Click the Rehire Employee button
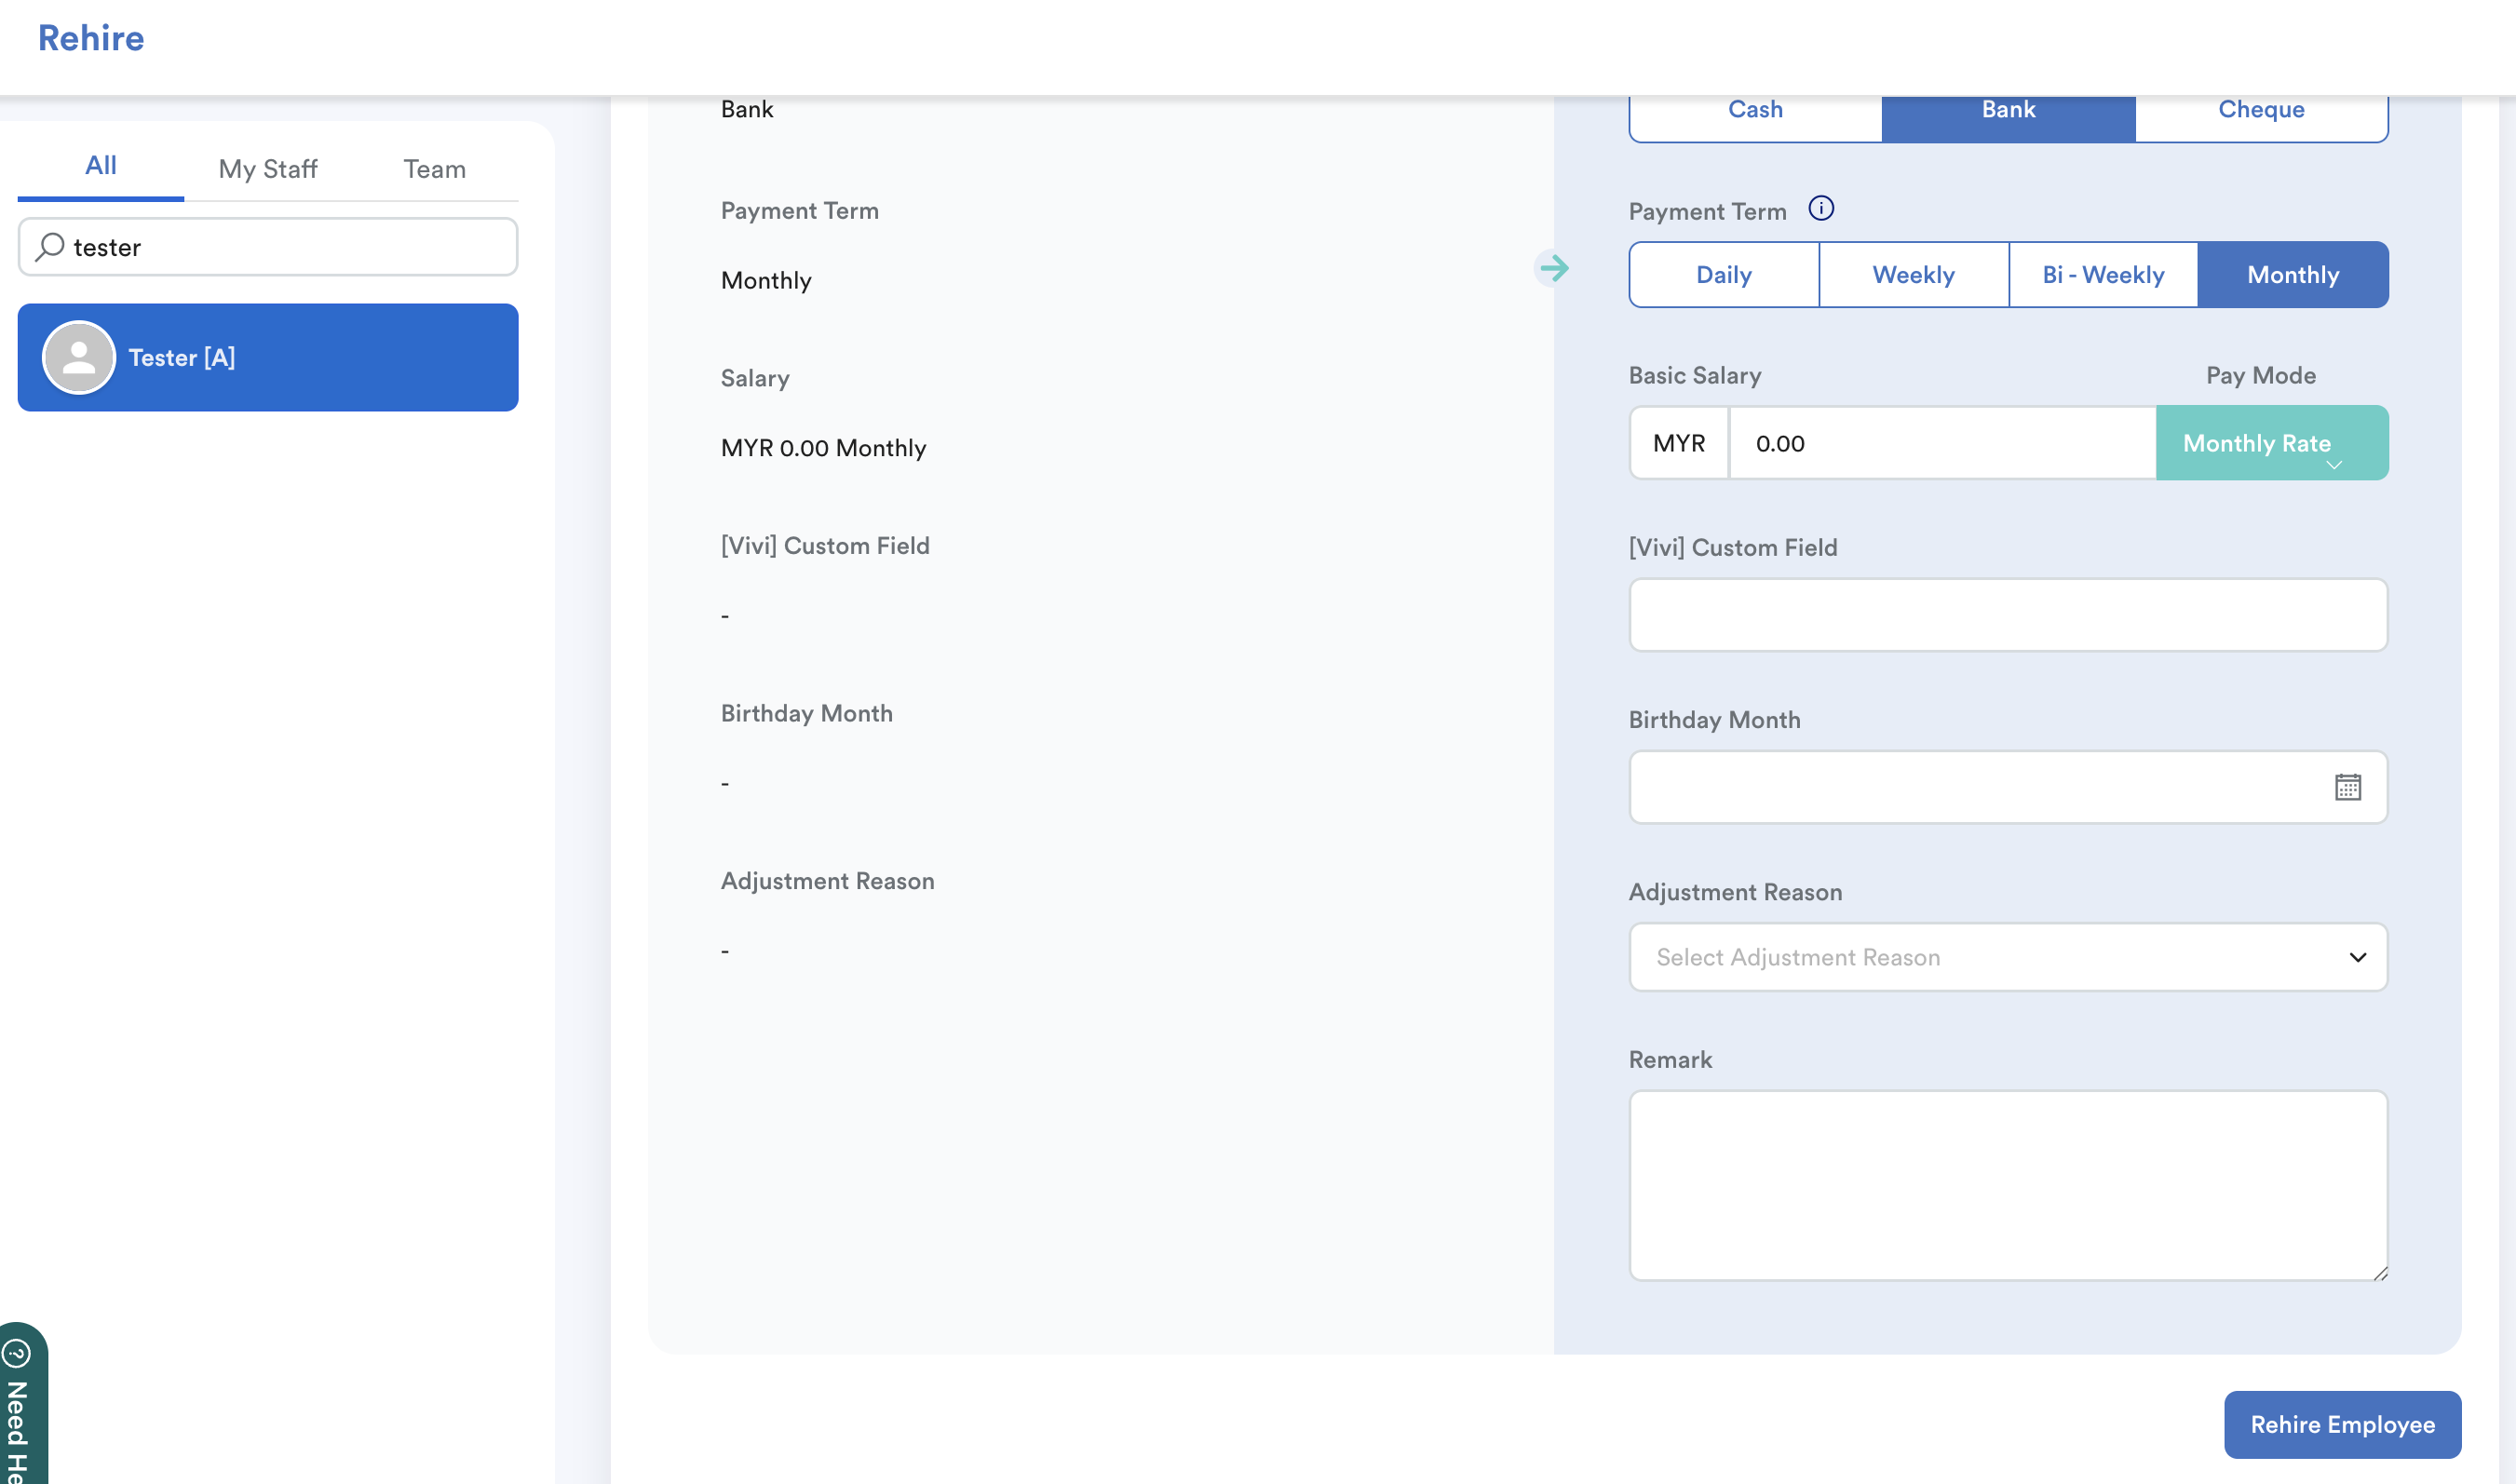This screenshot has height=1484, width=2516. coord(2341,1424)
